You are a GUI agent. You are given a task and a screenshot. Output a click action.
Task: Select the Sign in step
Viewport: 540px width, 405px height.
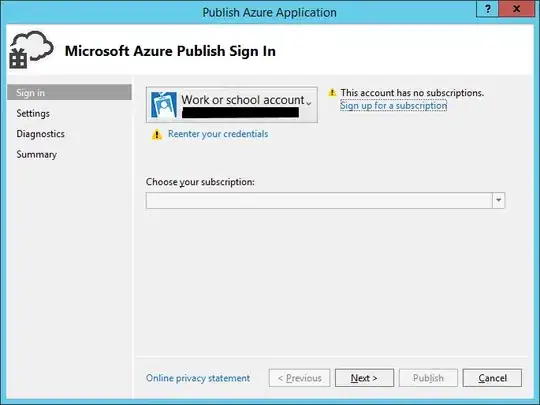69,93
